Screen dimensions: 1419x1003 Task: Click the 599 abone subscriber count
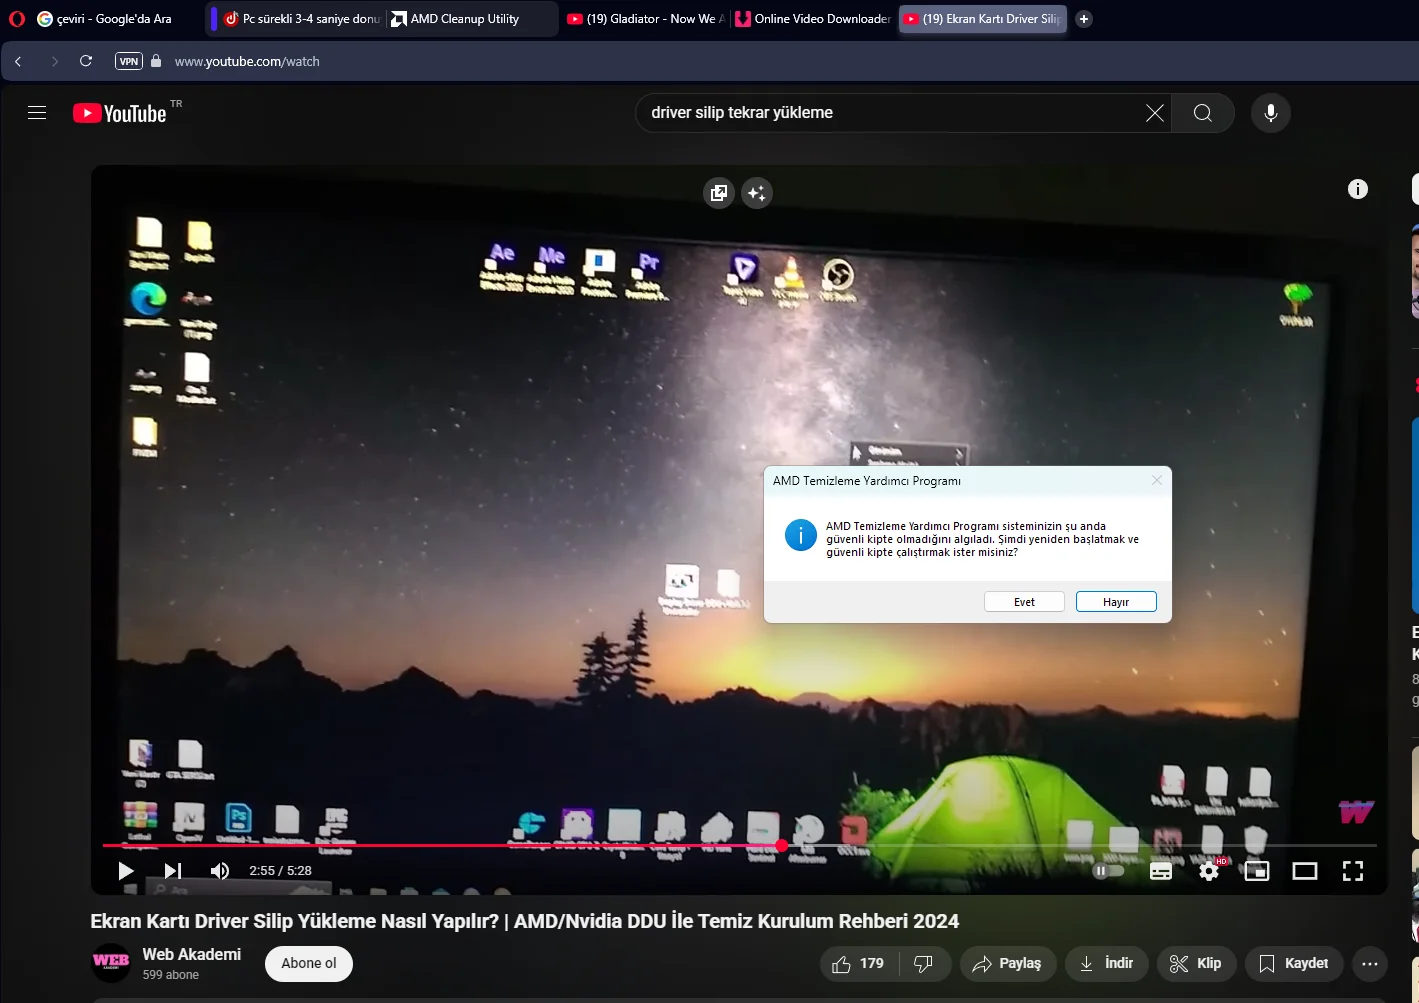click(x=171, y=975)
